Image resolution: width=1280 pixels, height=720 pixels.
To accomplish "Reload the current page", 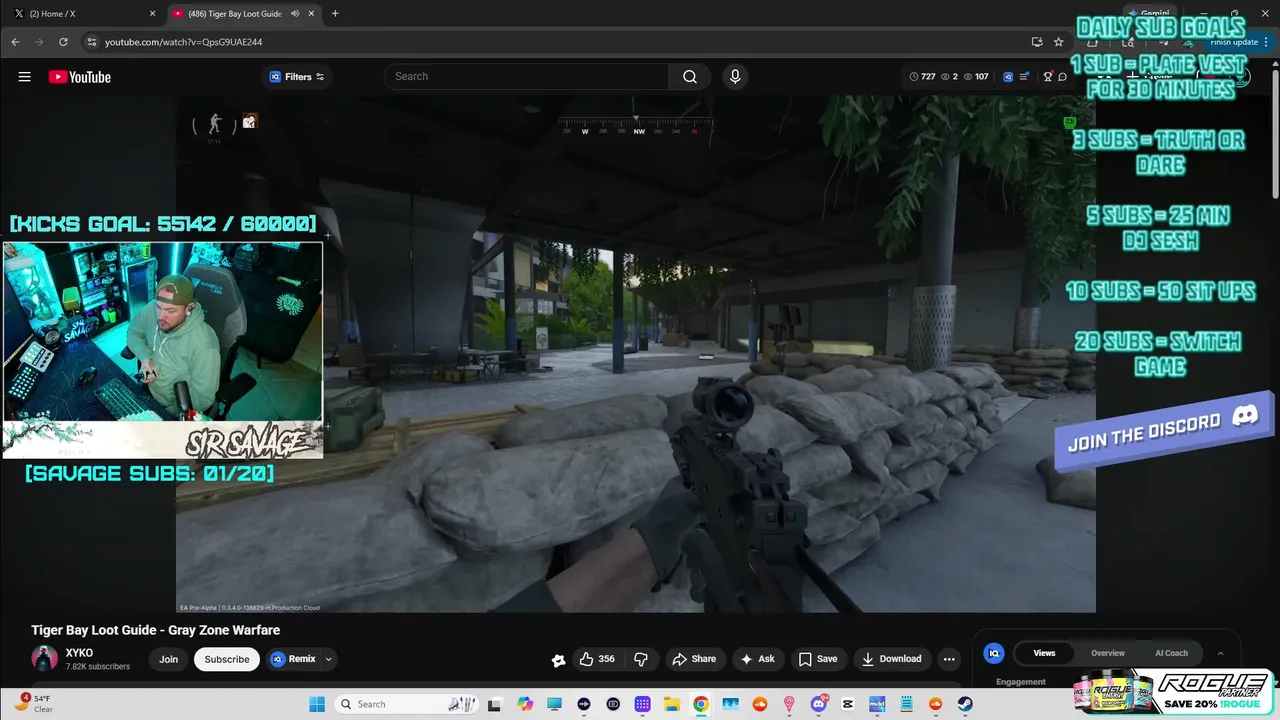I will pos(63,42).
